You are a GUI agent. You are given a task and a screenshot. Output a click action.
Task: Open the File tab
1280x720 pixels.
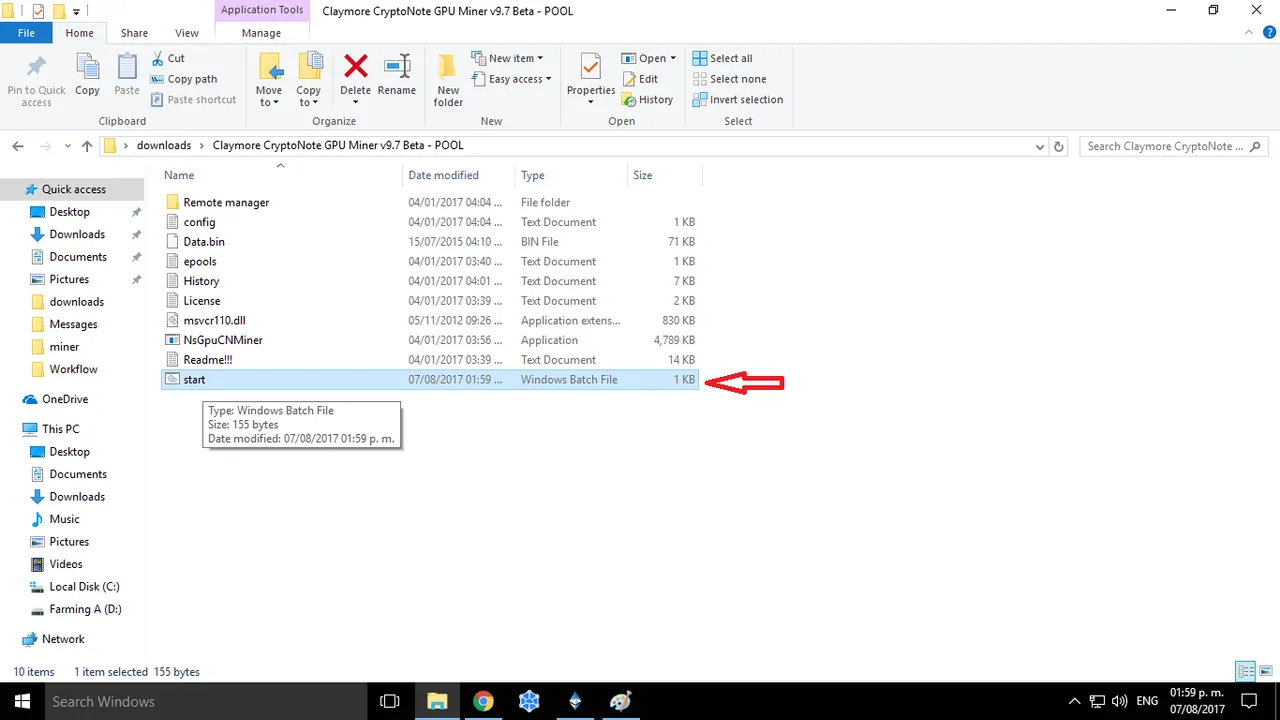click(x=26, y=33)
